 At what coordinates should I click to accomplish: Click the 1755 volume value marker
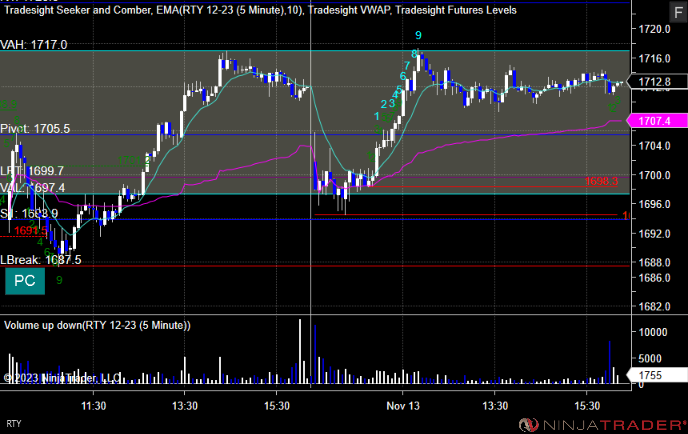click(657, 375)
